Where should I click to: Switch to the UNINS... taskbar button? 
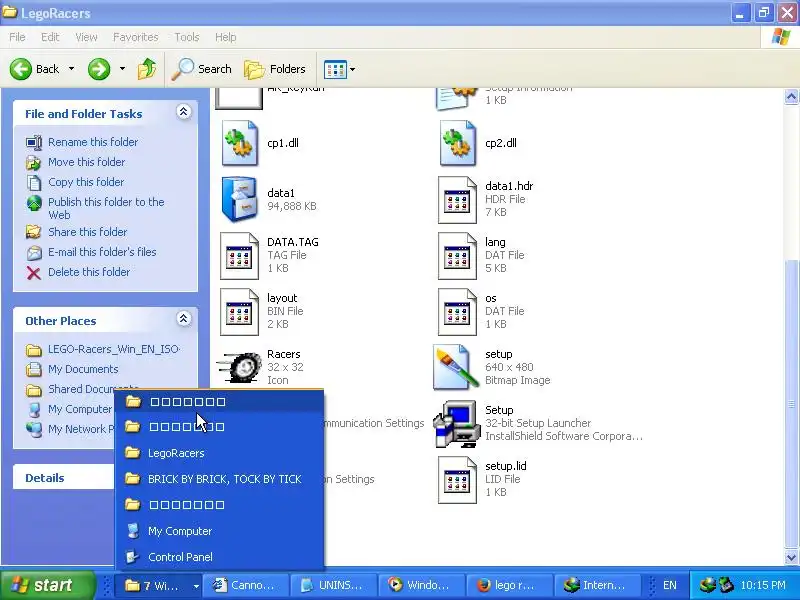[334, 585]
